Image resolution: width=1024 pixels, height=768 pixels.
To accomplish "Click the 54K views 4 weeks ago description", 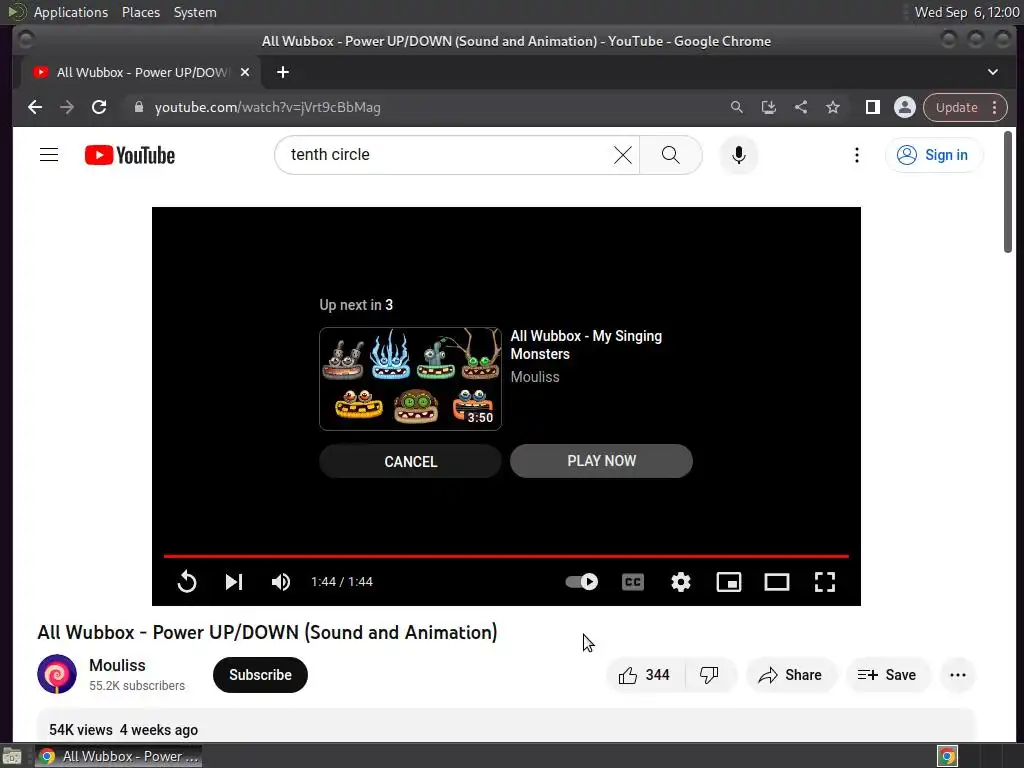I will point(123,729).
